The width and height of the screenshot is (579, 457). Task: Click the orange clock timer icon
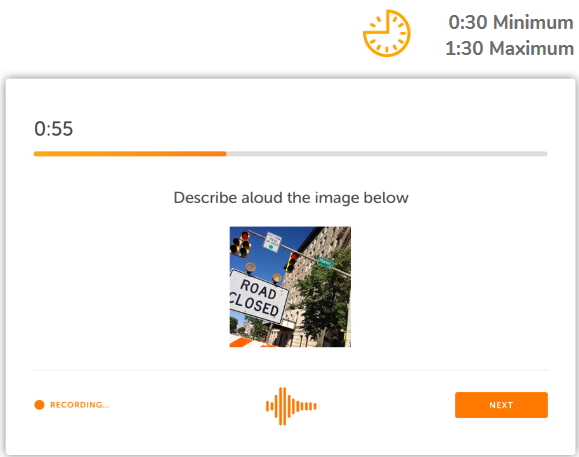pos(387,33)
